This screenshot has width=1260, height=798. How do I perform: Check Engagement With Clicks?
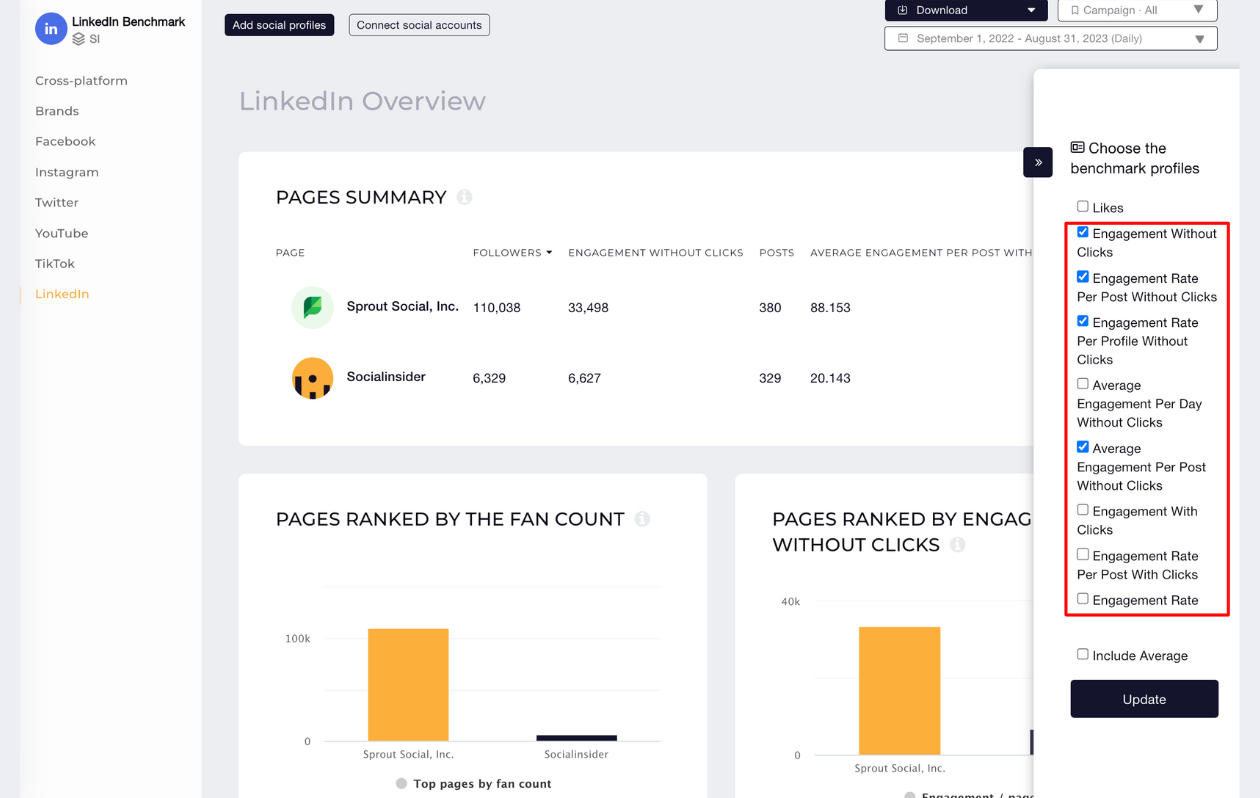pos(1082,510)
